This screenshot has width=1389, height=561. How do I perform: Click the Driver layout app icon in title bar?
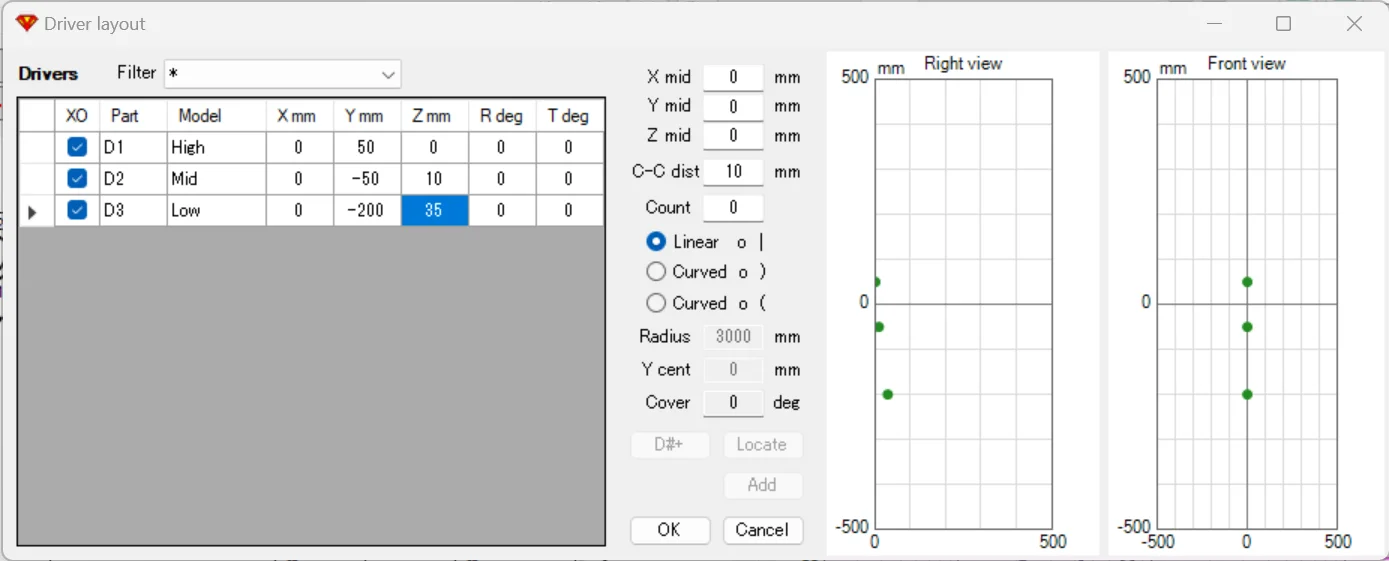pos(27,23)
